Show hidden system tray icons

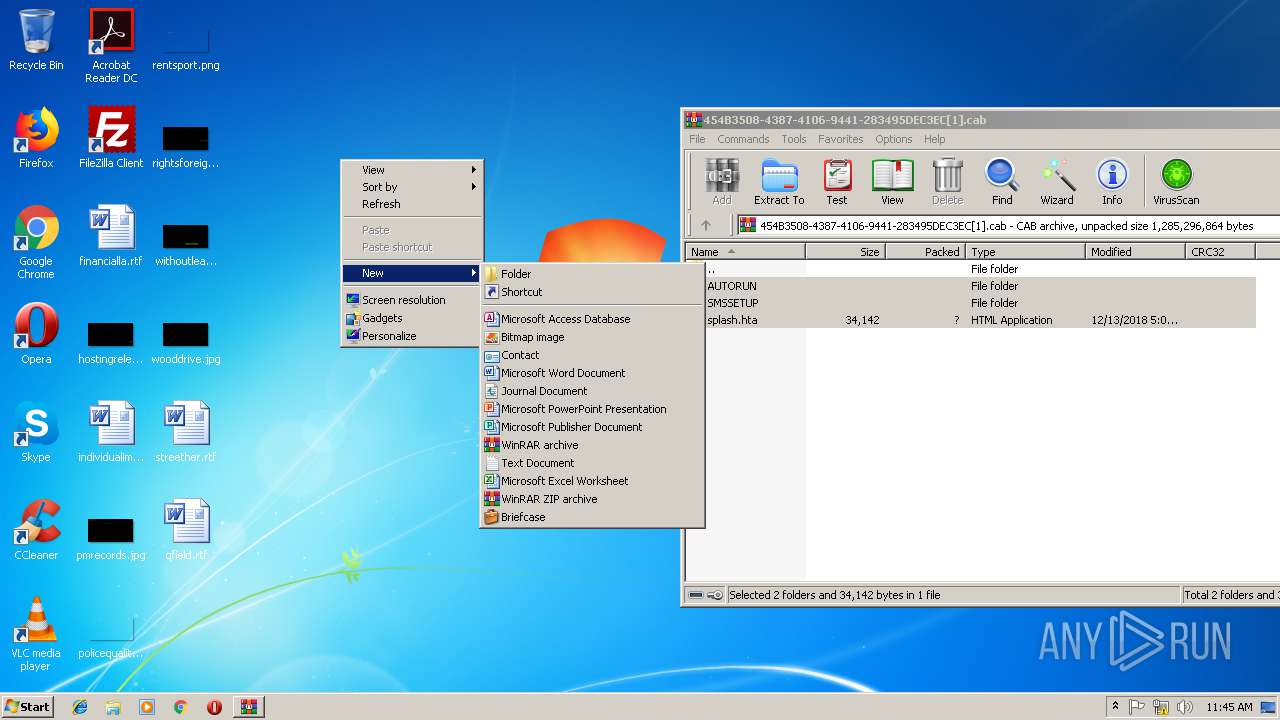coord(1115,707)
